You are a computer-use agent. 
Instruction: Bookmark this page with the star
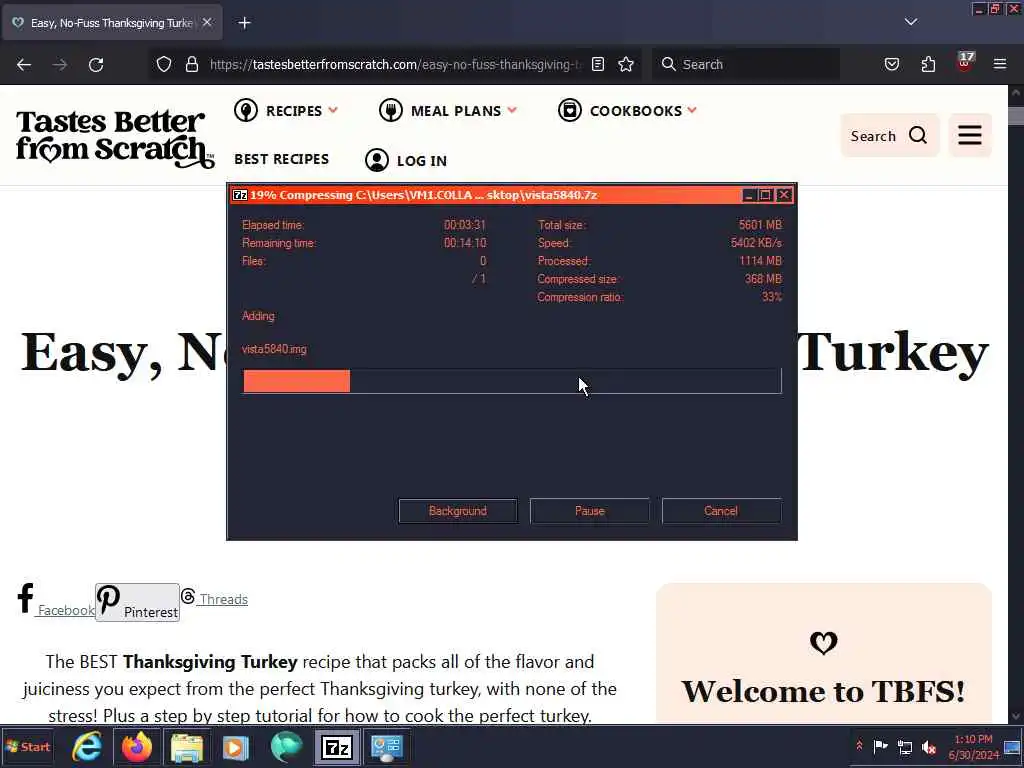coord(626,64)
